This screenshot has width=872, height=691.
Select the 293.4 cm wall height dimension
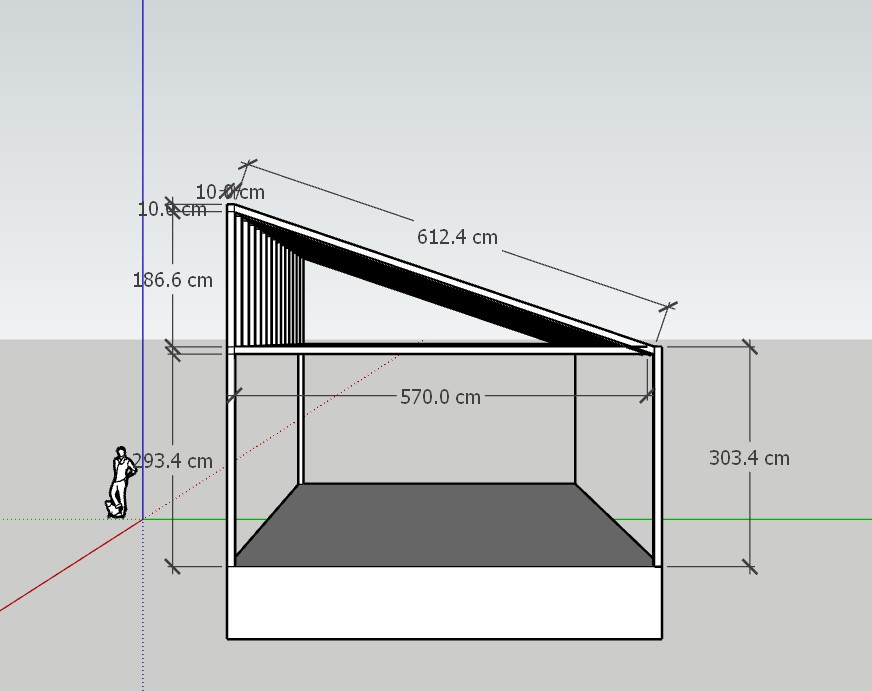click(x=173, y=461)
